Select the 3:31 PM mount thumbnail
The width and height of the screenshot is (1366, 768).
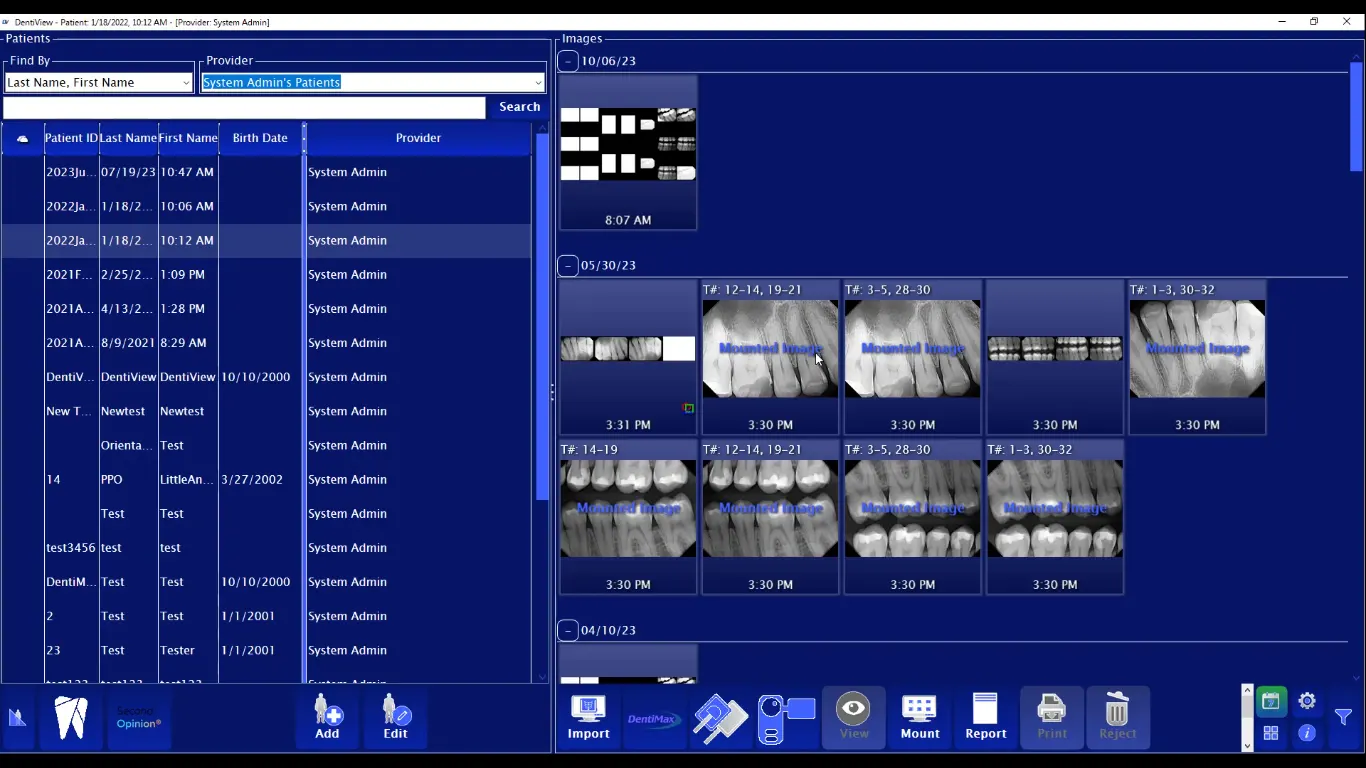click(x=628, y=357)
